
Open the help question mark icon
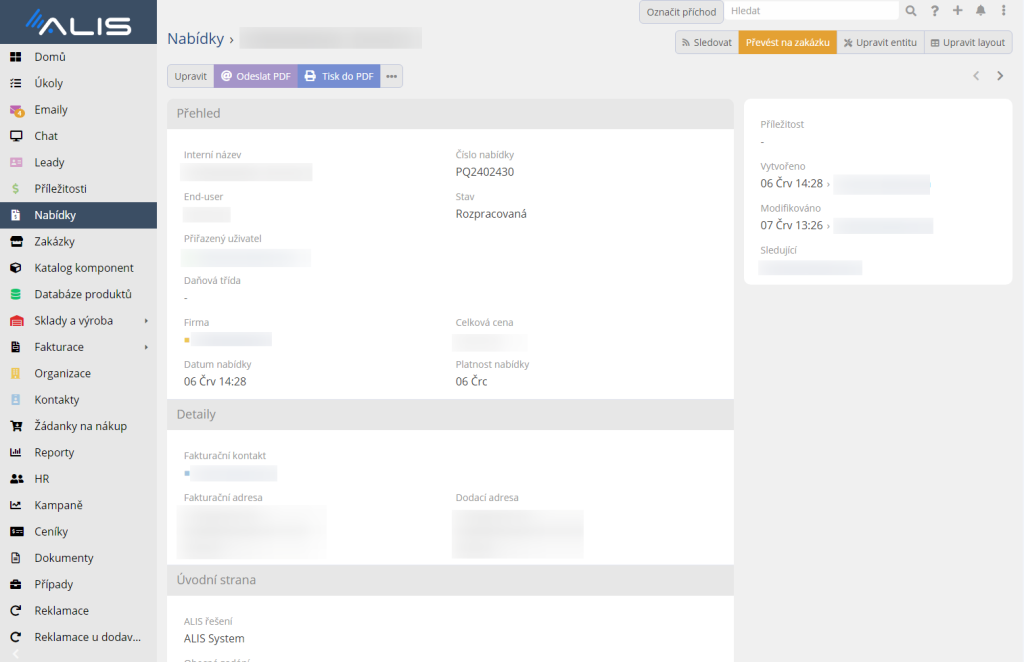[934, 11]
